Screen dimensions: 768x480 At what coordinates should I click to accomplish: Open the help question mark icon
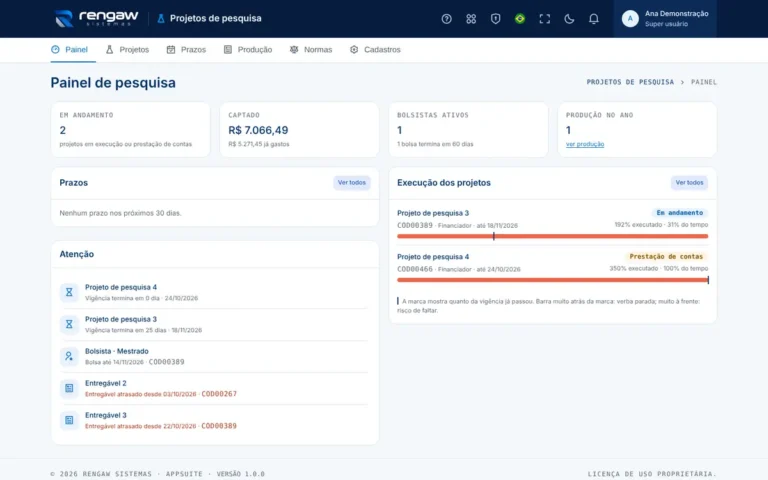pos(446,19)
